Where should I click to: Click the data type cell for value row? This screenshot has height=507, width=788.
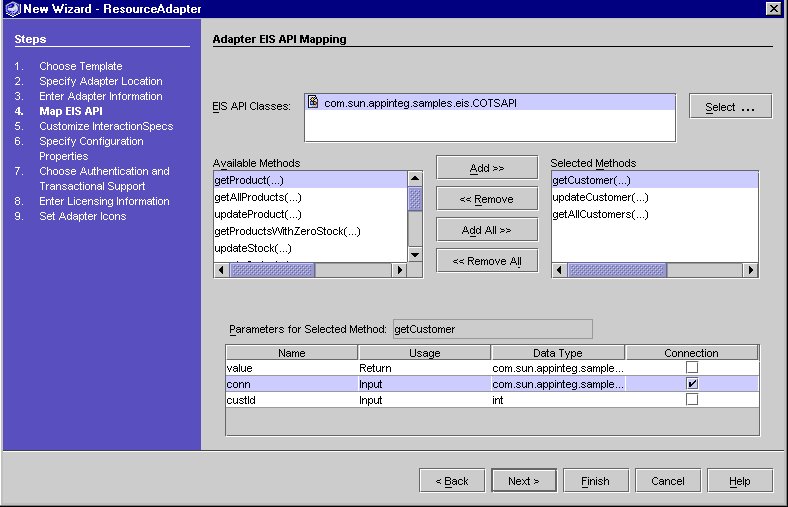coord(558,368)
